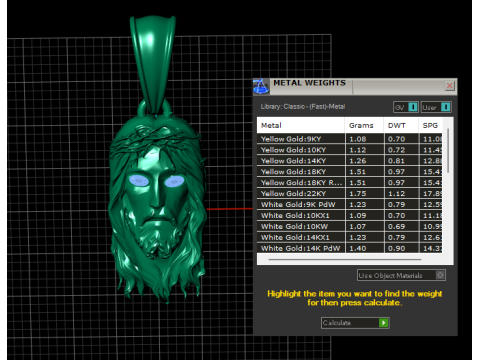Click the 1.12 DWT value
This screenshot has height=360, width=480.
(396, 194)
